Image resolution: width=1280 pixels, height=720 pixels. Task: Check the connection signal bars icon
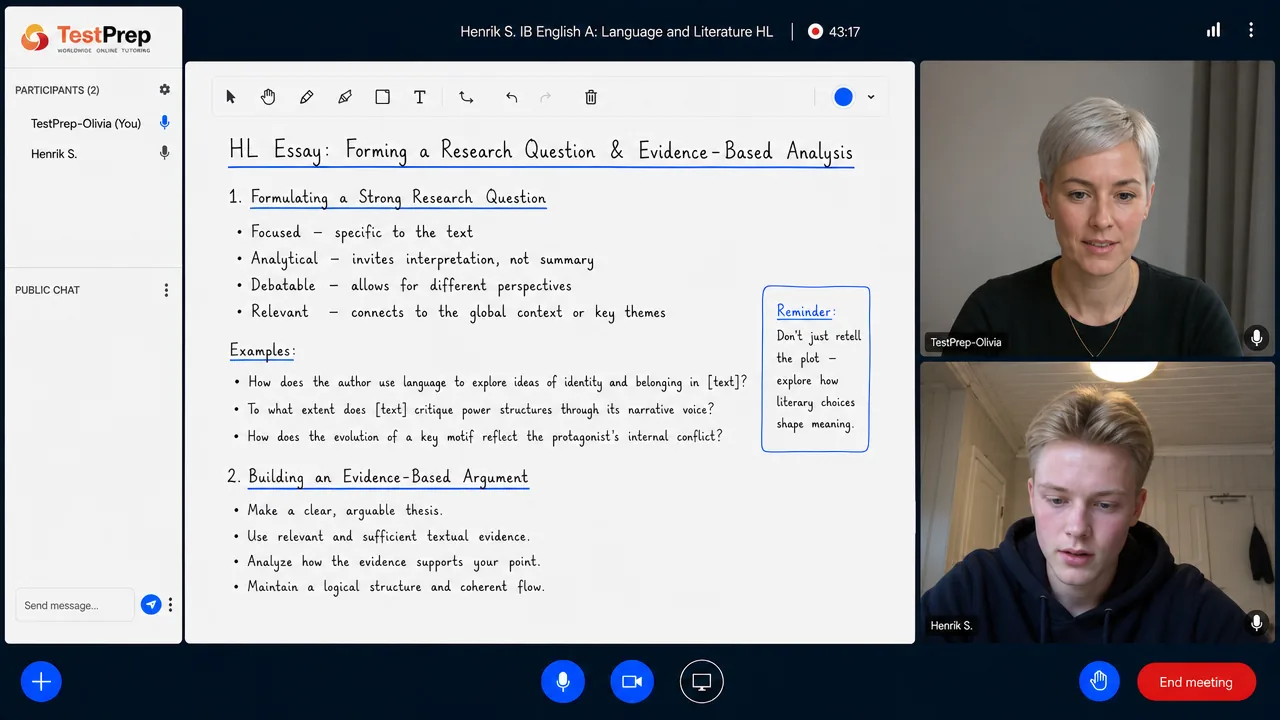(x=1213, y=30)
